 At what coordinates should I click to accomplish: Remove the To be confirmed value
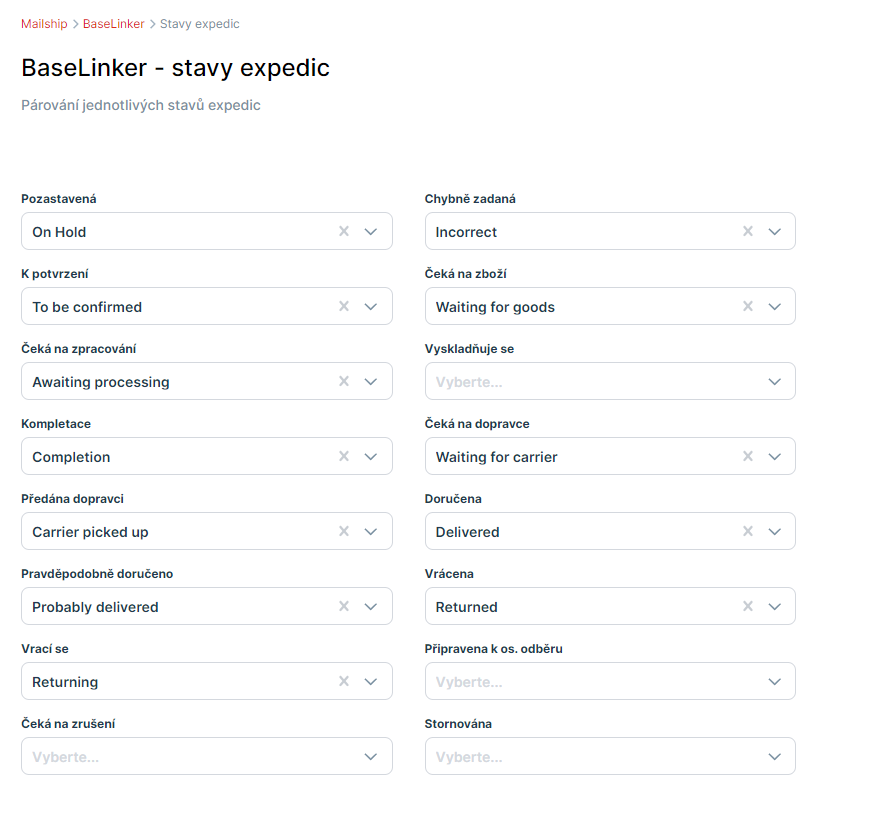coord(344,306)
